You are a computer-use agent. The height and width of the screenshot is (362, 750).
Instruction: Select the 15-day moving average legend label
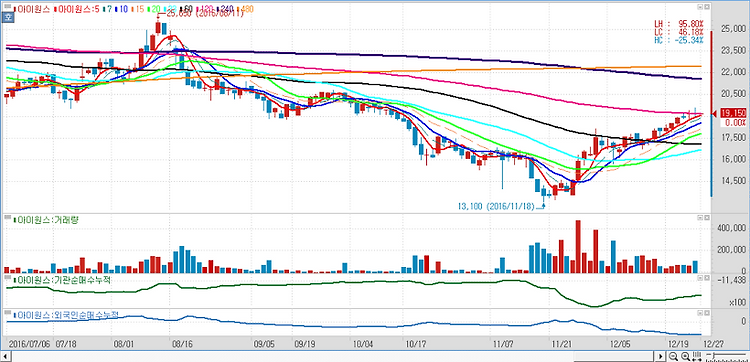139,9
